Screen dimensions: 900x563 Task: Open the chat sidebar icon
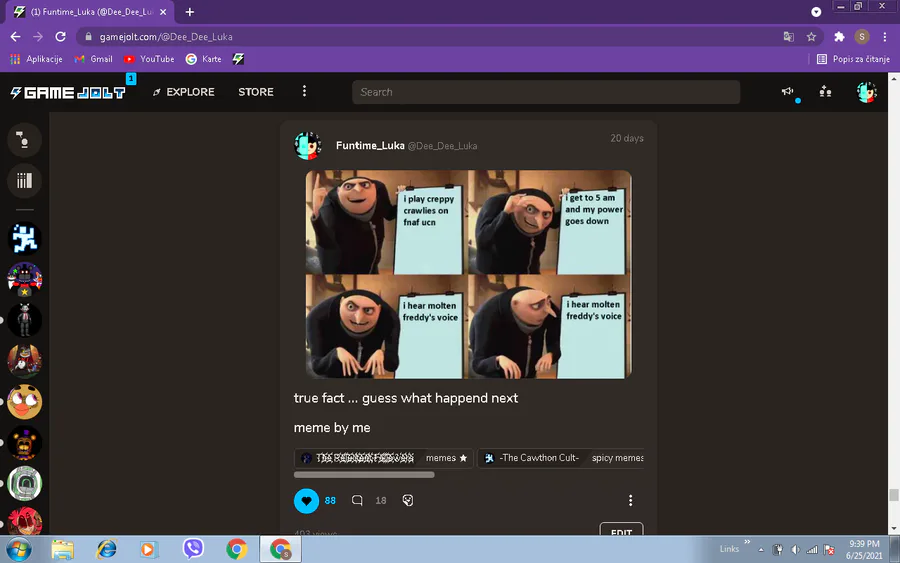pyautogui.click(x=24, y=139)
